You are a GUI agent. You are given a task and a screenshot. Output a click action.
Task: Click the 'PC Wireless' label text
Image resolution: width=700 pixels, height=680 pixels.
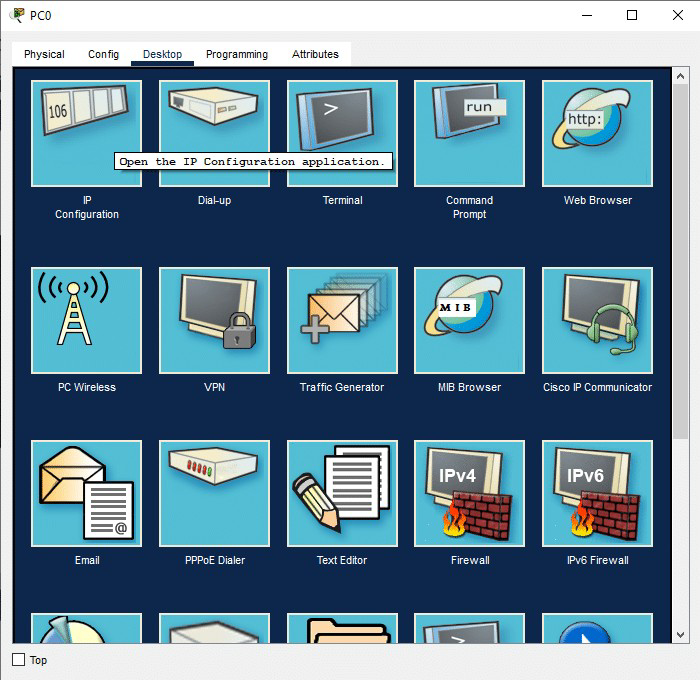coord(87,387)
